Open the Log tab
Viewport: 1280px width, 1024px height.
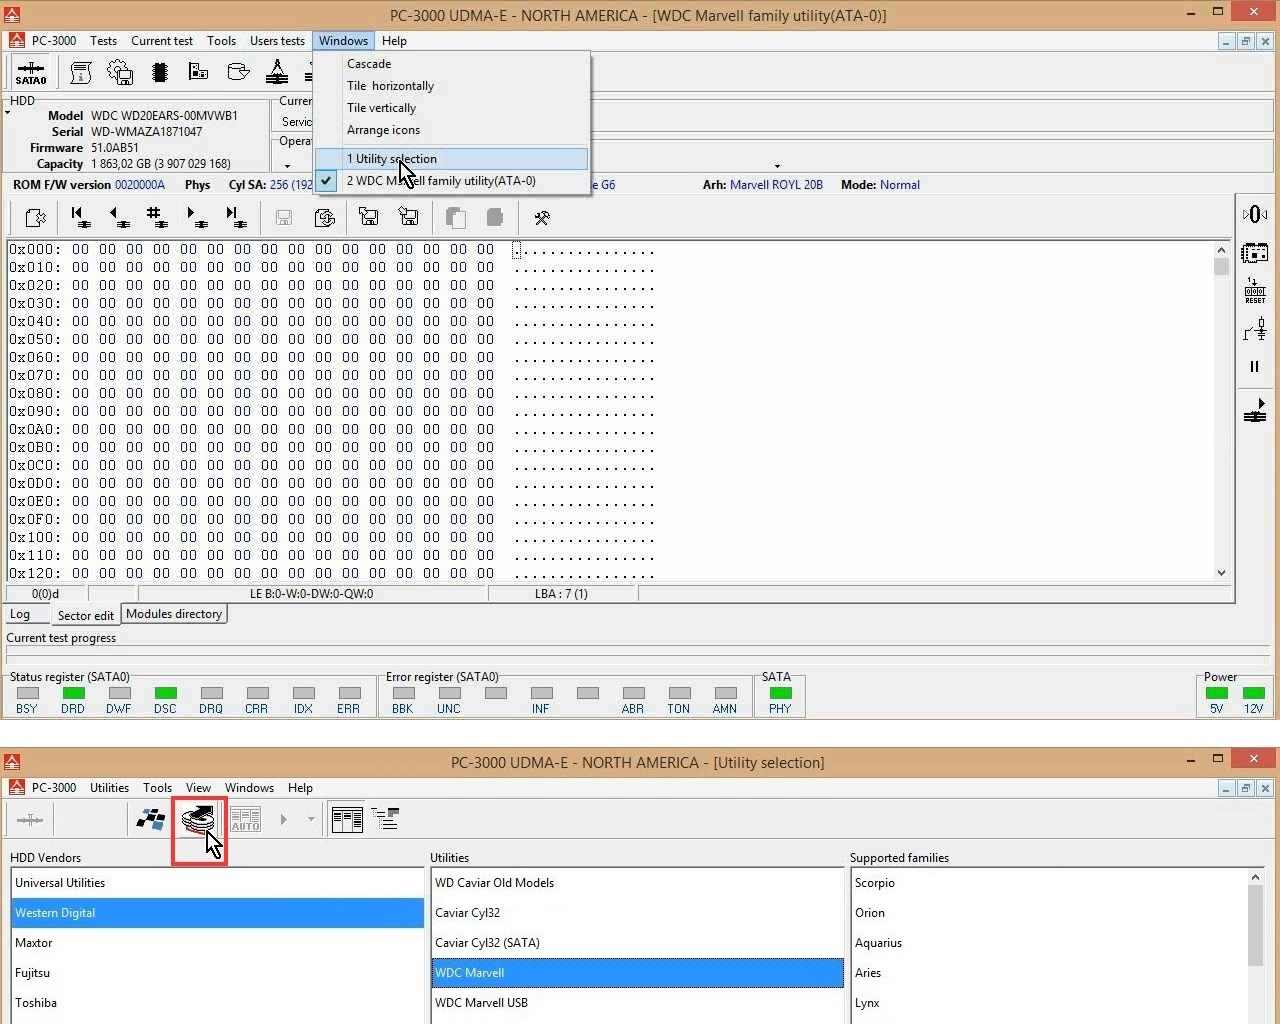point(20,614)
